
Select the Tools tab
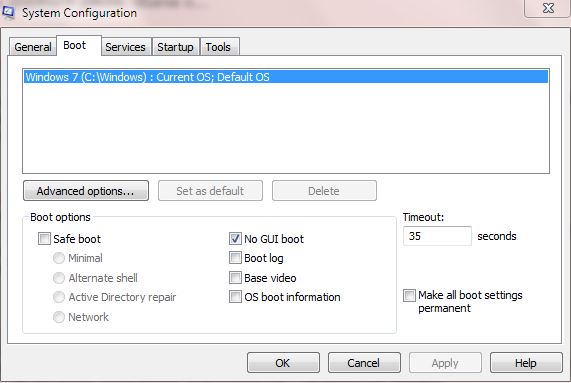(218, 47)
